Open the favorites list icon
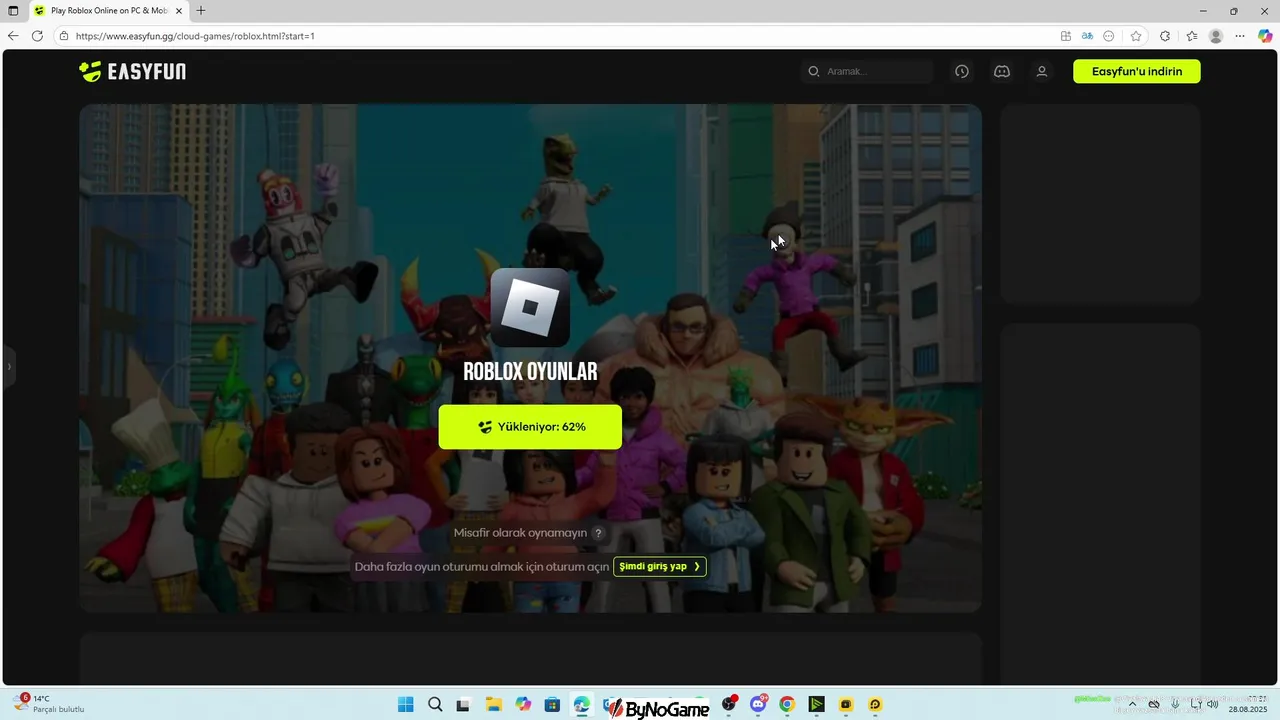This screenshot has width=1280, height=720. point(1192,36)
